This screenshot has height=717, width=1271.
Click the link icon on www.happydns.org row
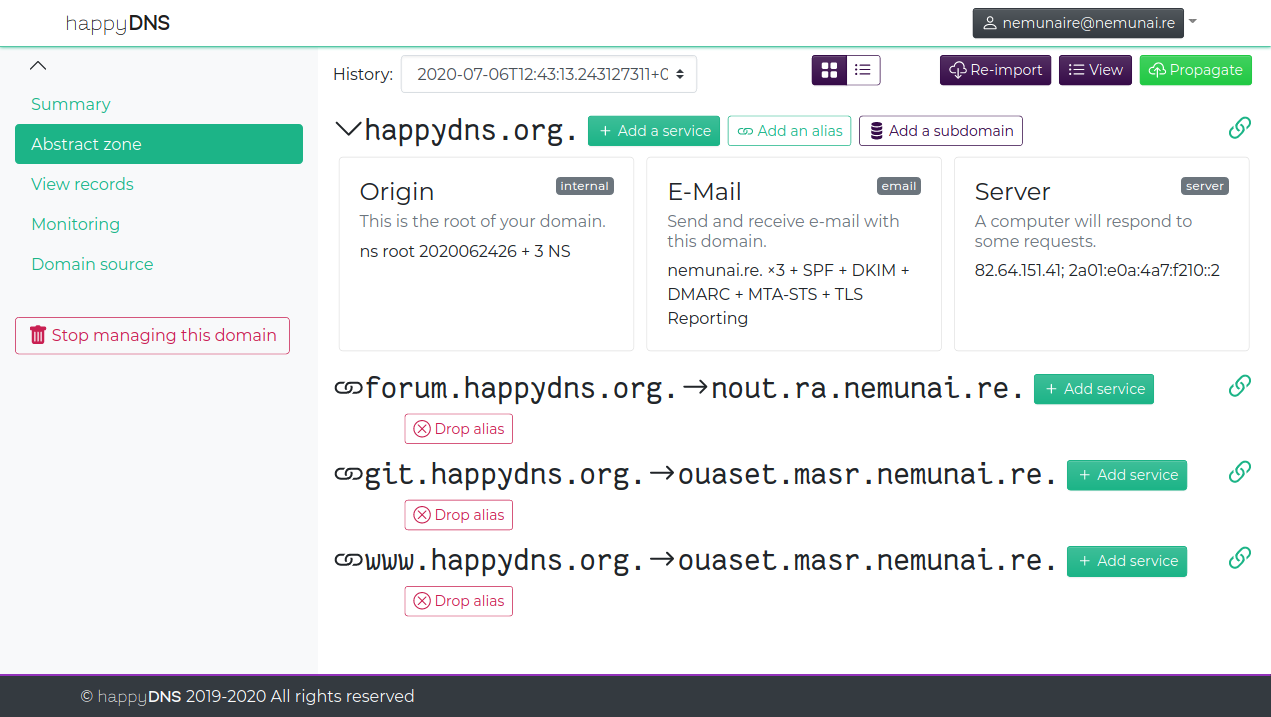1239,558
